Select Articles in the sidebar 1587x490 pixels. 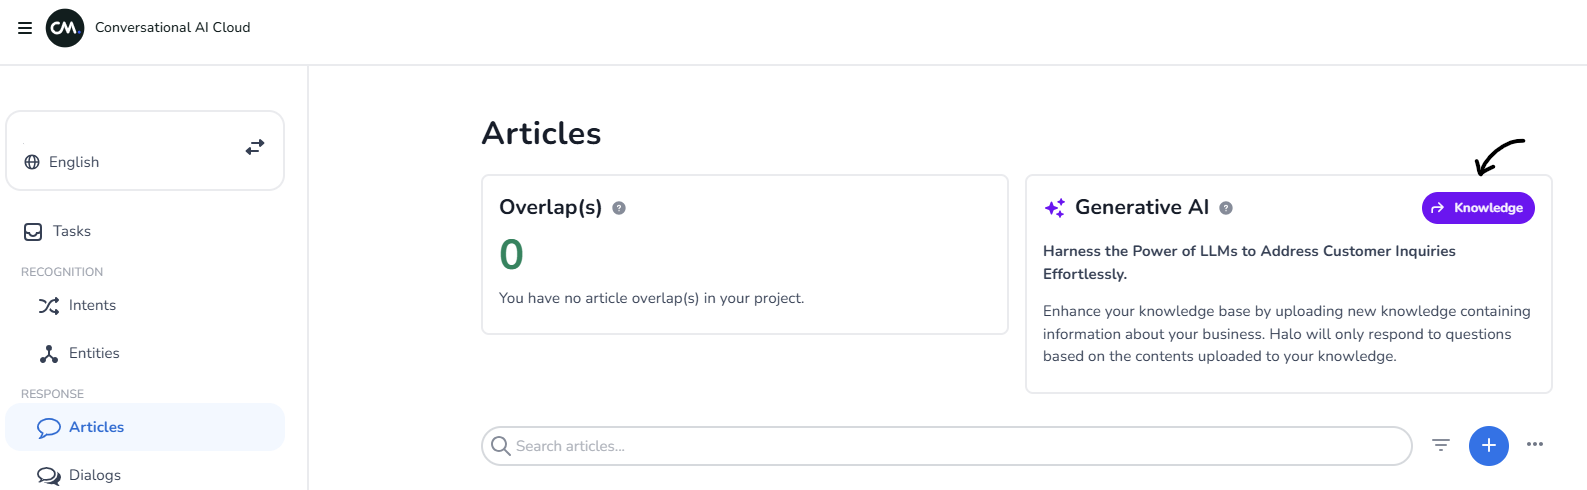tap(96, 427)
